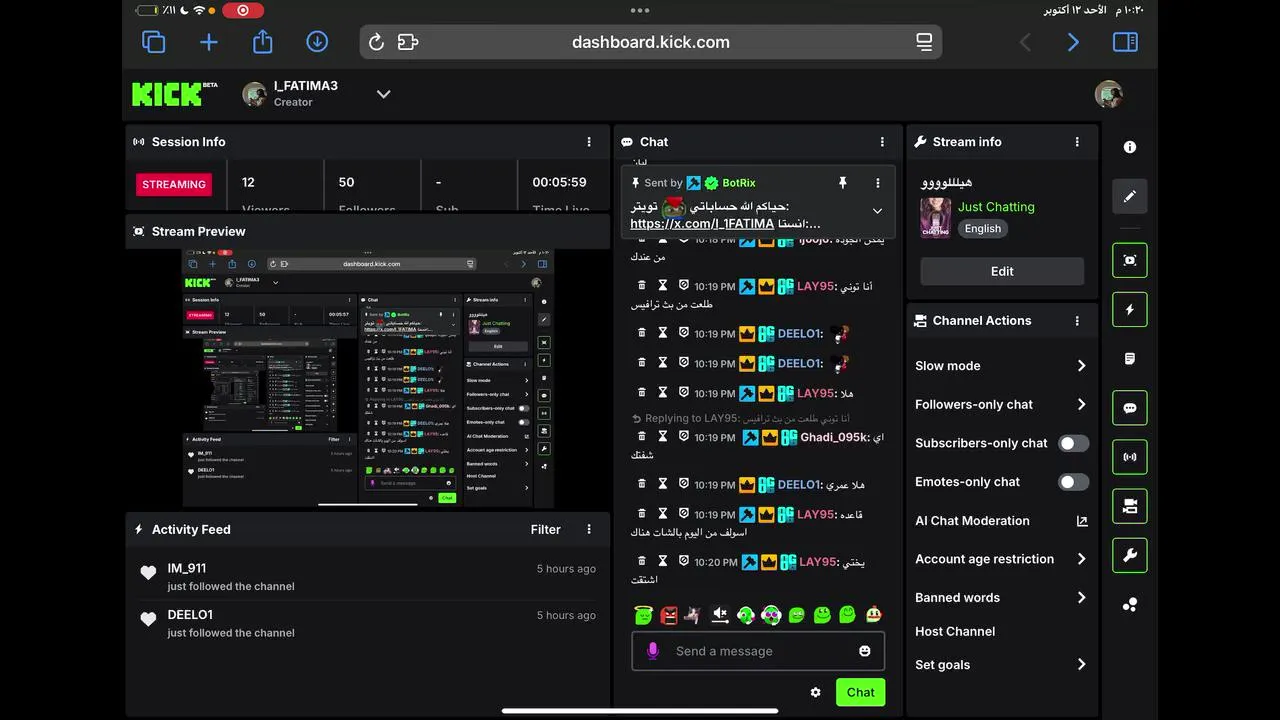
Task: Click the Ghadi_095k username in chat
Action: [834, 437]
